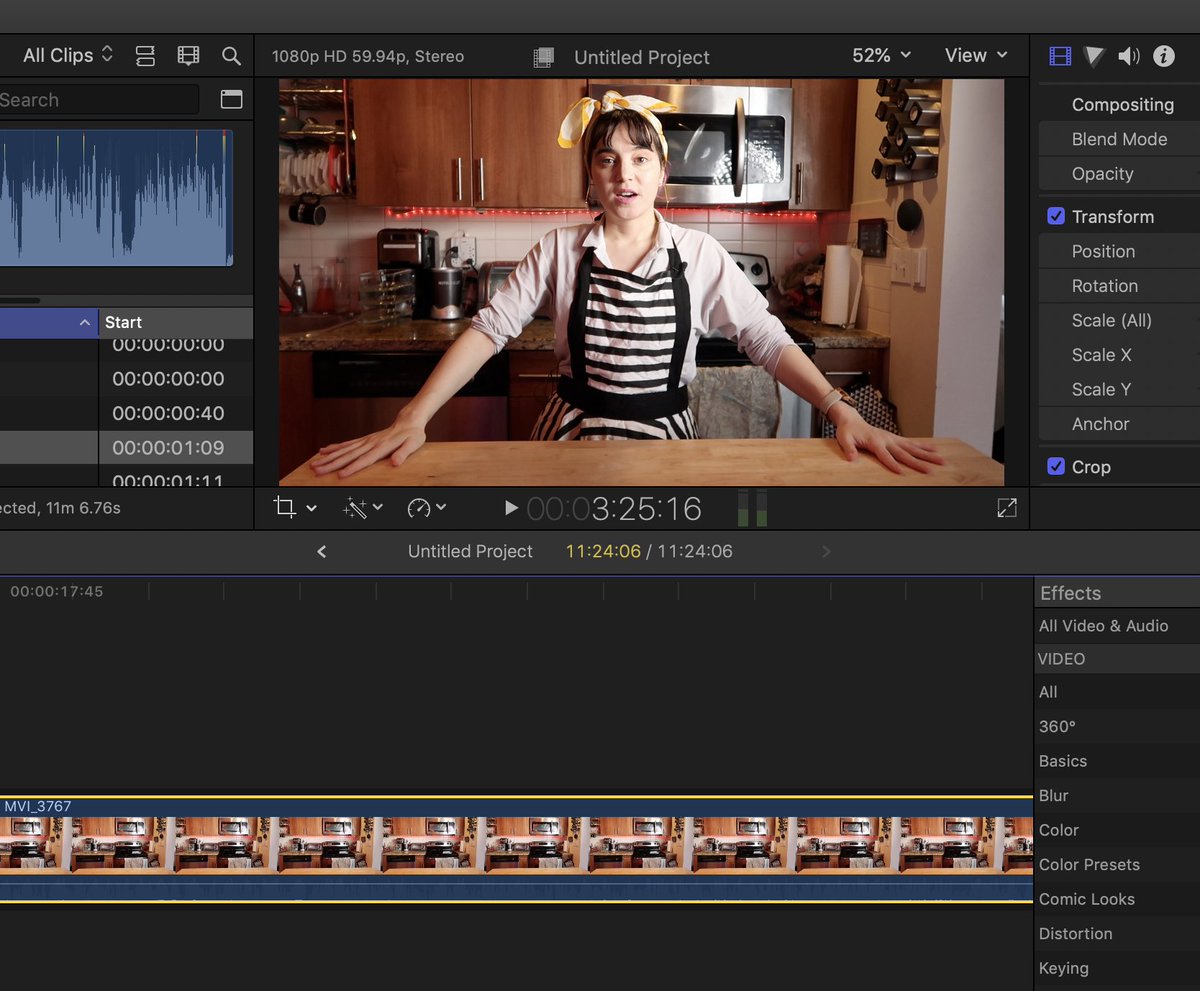Select the Blur effects category
Image resolution: width=1200 pixels, height=991 pixels.
tap(1054, 796)
